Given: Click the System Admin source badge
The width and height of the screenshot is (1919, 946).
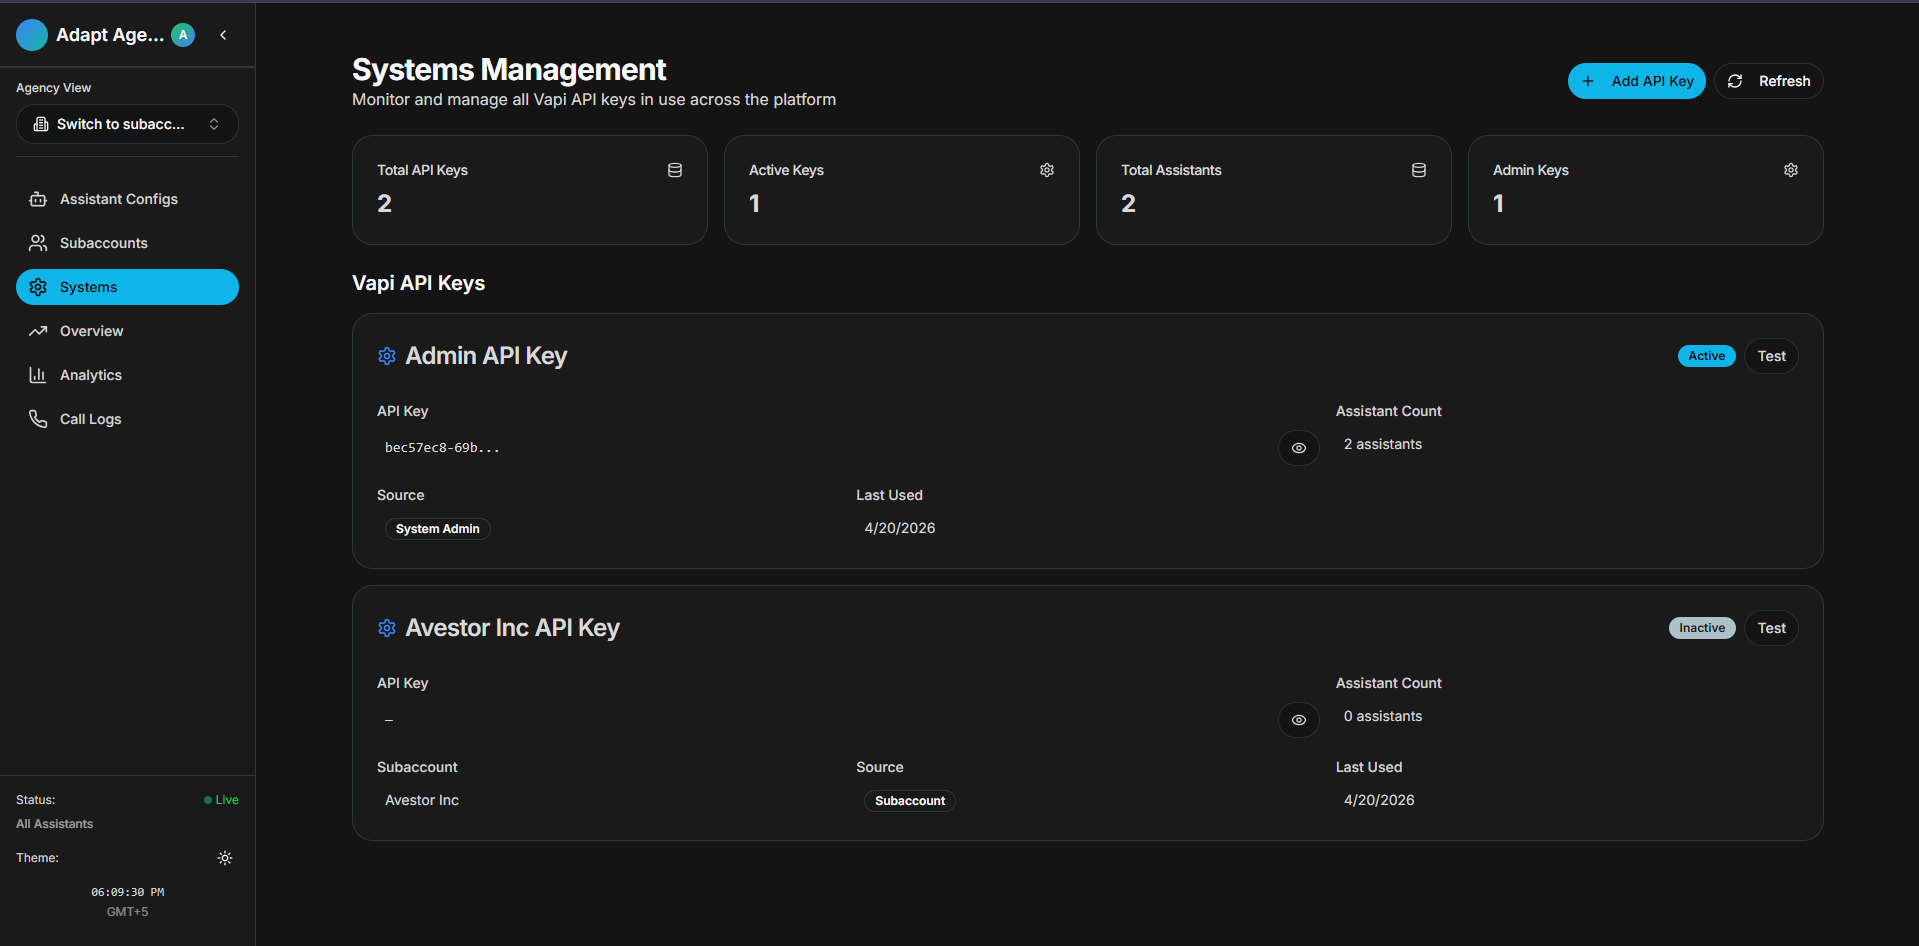Looking at the screenshot, I should click(x=437, y=529).
